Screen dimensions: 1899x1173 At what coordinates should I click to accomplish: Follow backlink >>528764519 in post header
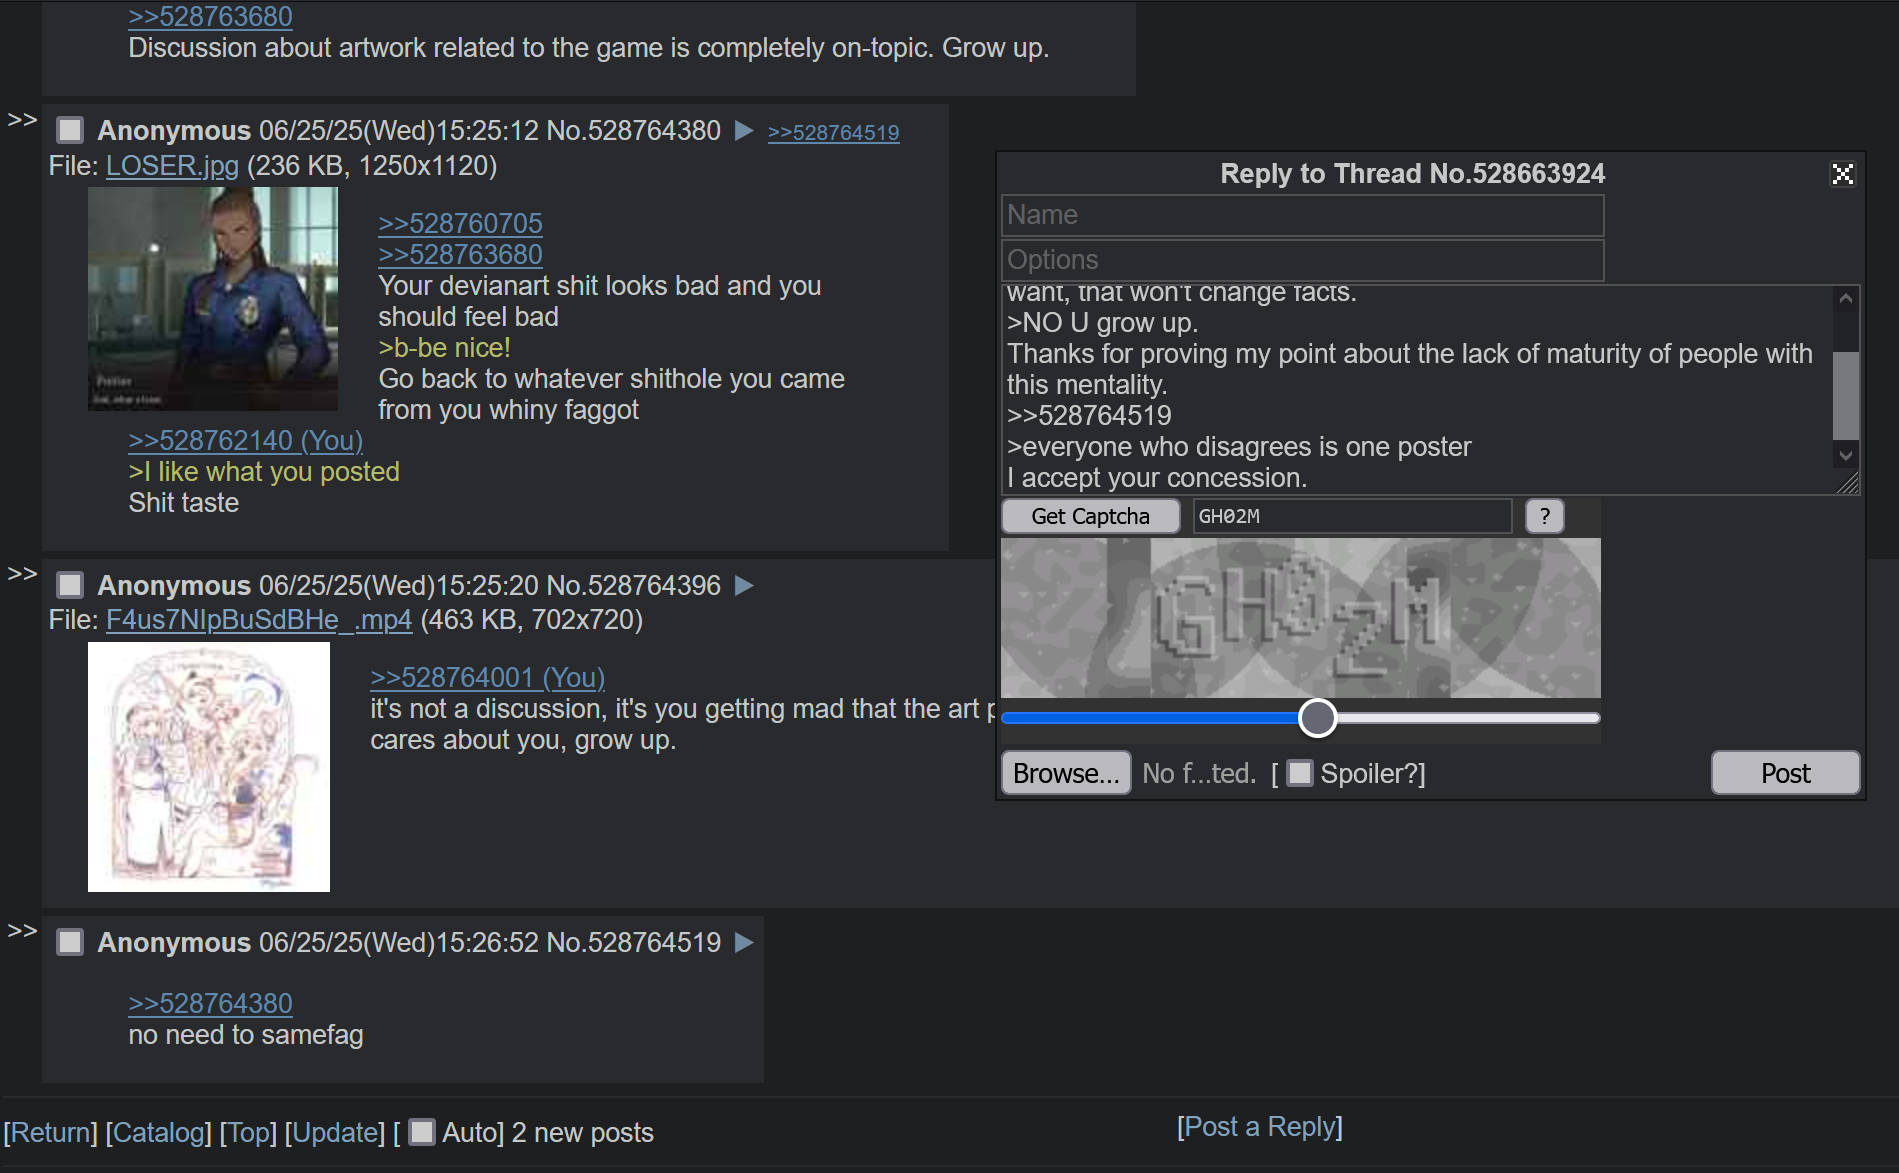(833, 133)
